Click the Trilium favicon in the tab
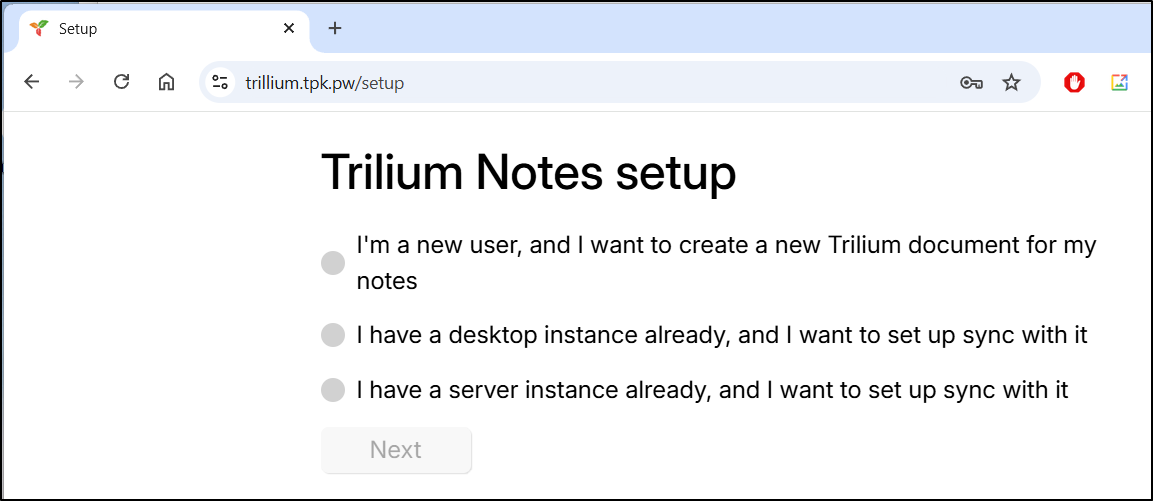Screen dimensions: 1153x501 point(38,29)
